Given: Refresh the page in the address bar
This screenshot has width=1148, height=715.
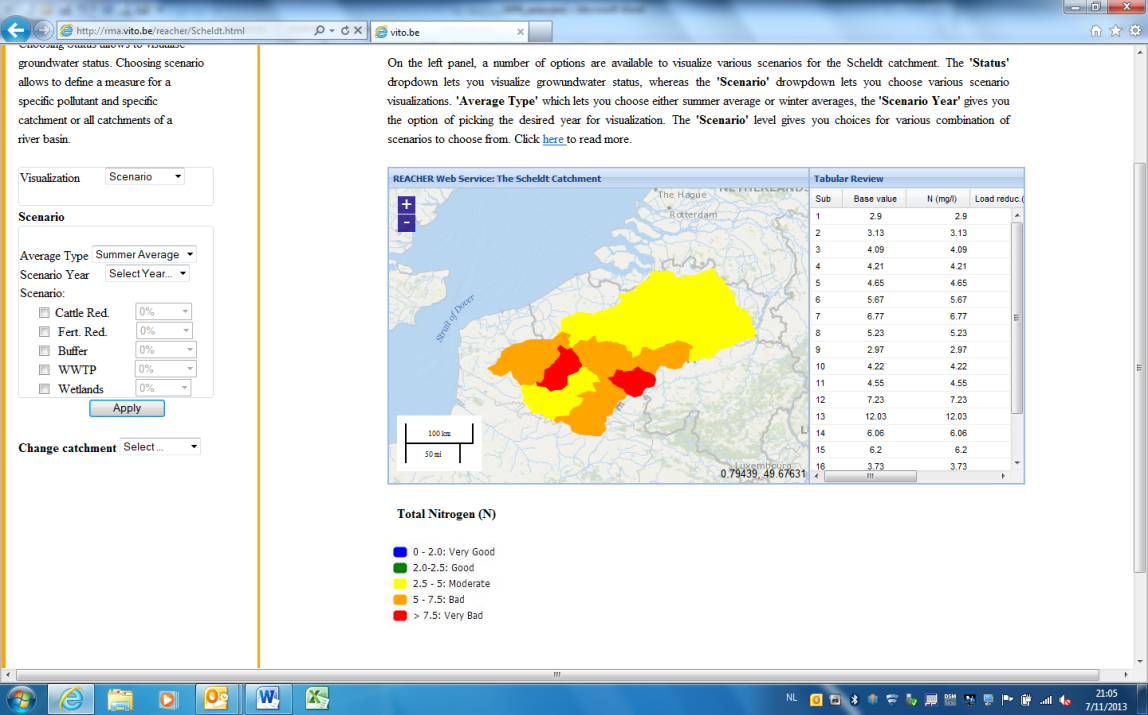Looking at the screenshot, I should pos(345,31).
